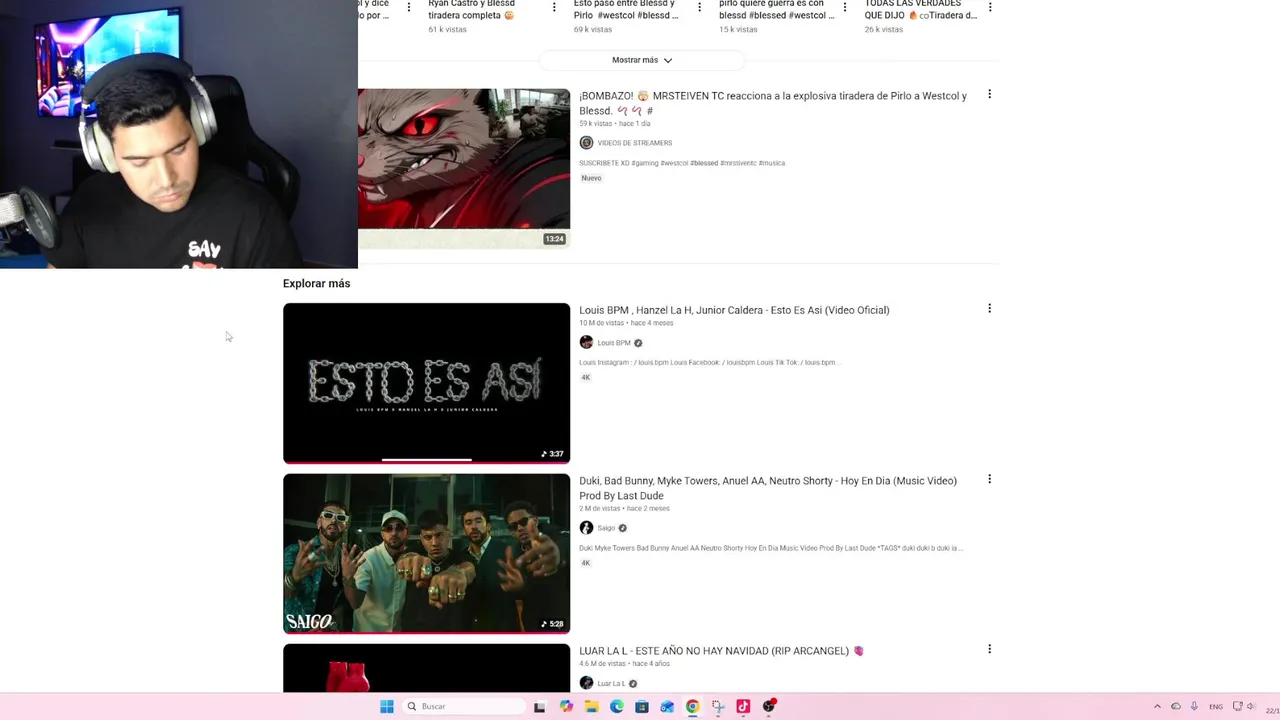The height and width of the screenshot is (720, 1280).
Task: Open options for Esto paso entre Blessd short
Action: pyautogui.click(x=699, y=7)
